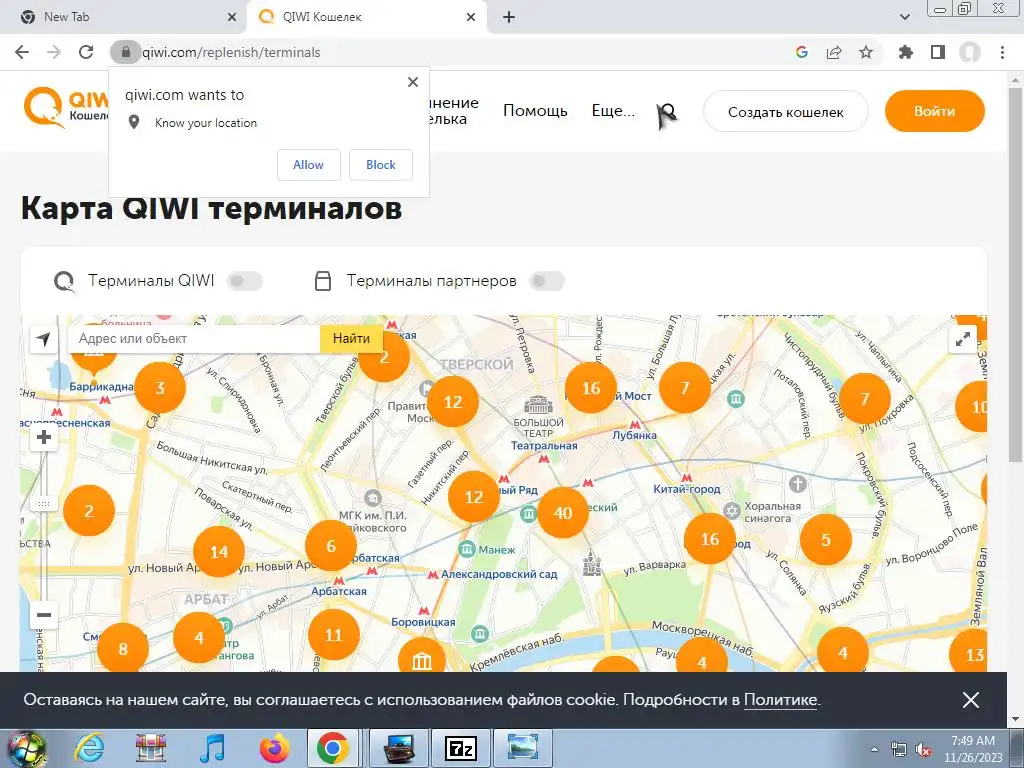Open the Еще... menu item
1024x768 pixels.
613,110
